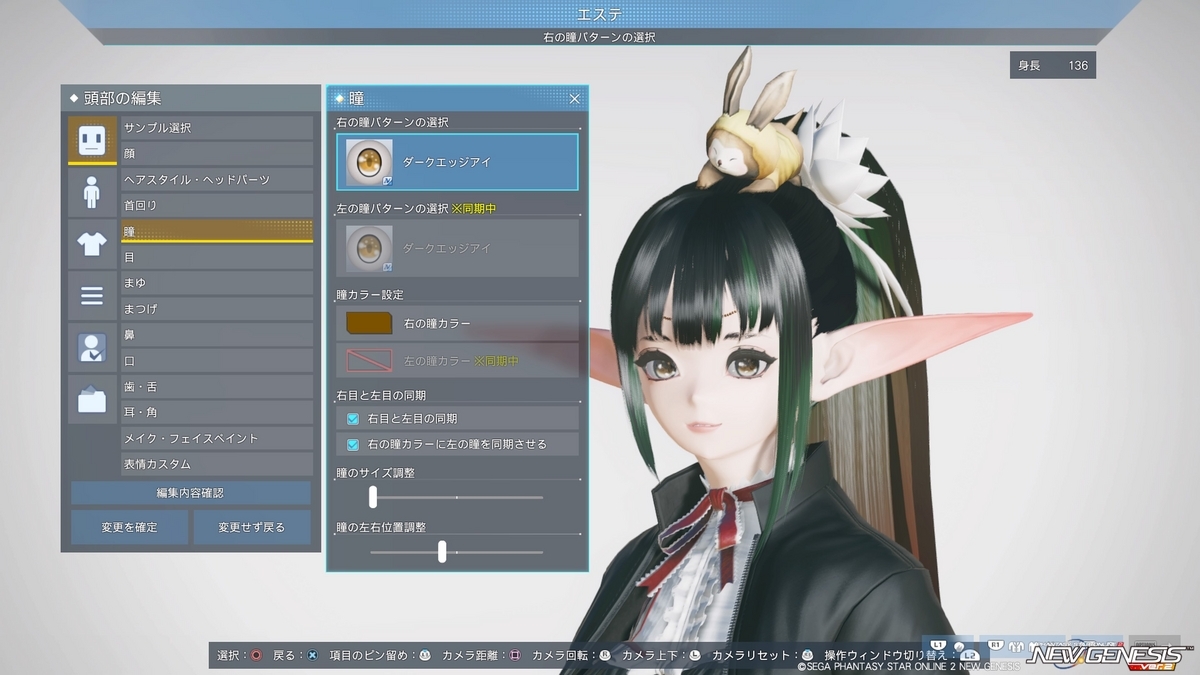Toggle 右の瞳カラーに左の瞳を同期させる checkbox
This screenshot has height=675, width=1200.
tap(353, 444)
